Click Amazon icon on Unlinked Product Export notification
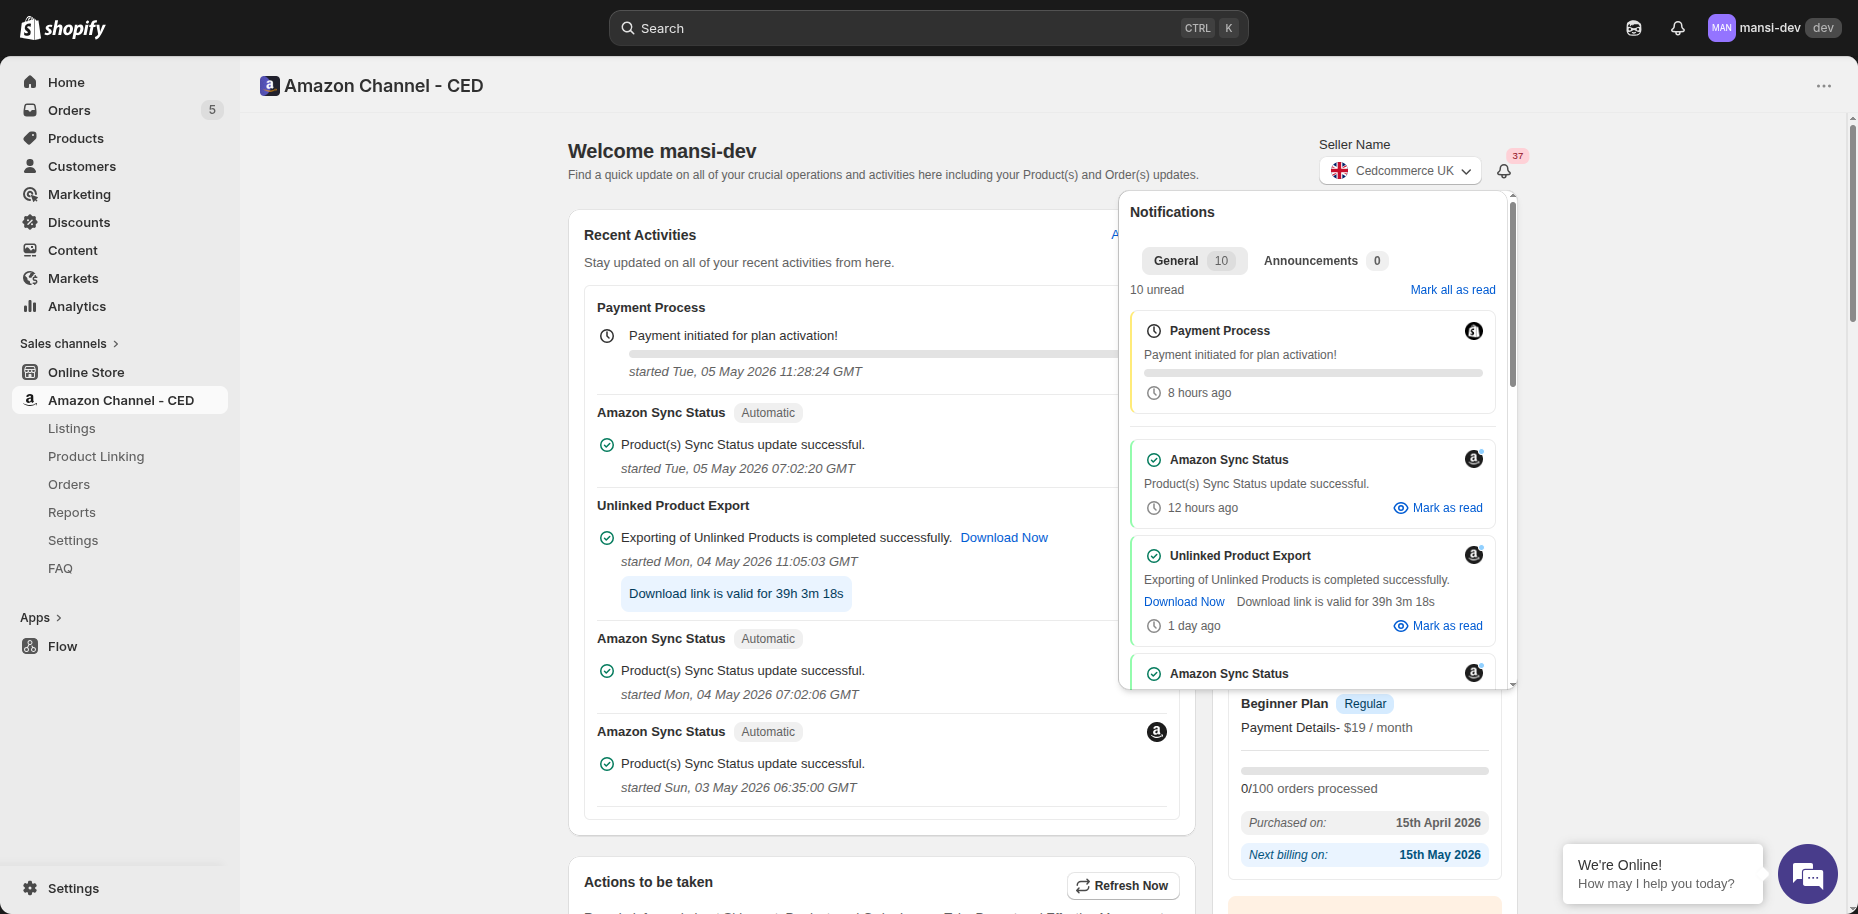Image resolution: width=1858 pixels, height=914 pixels. tap(1474, 555)
